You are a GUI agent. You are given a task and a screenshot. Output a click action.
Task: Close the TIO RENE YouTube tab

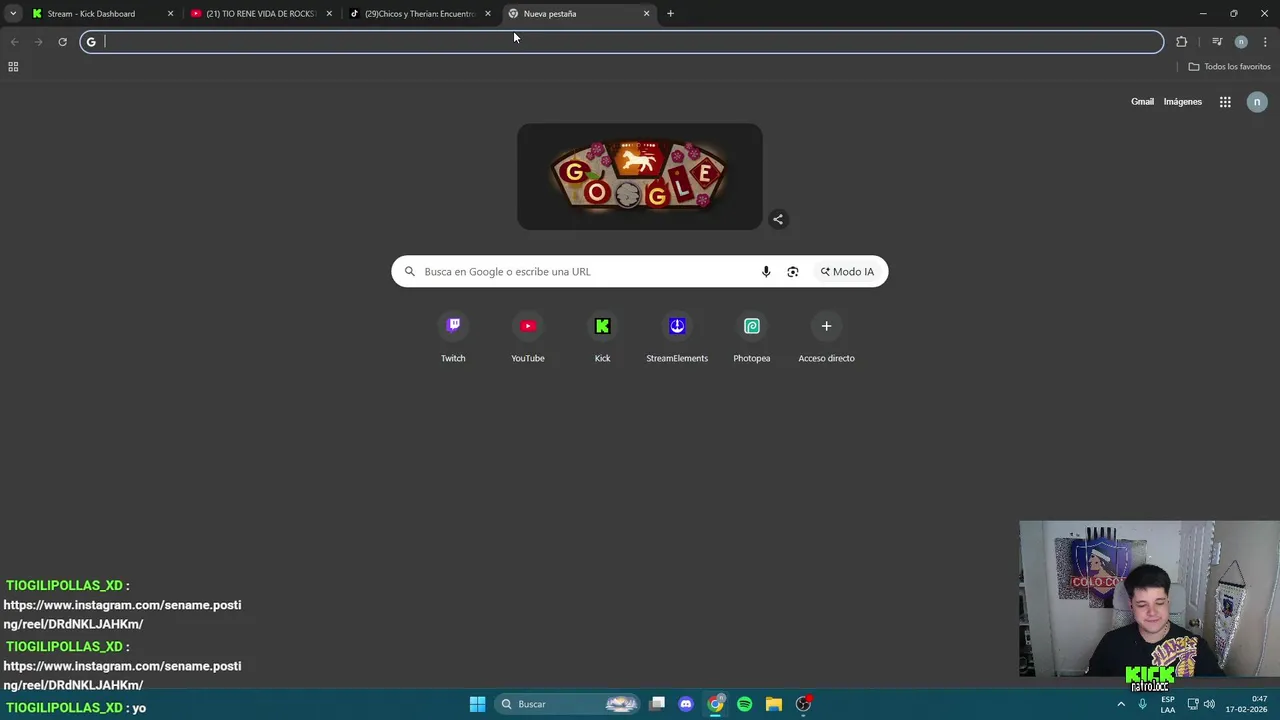(329, 14)
